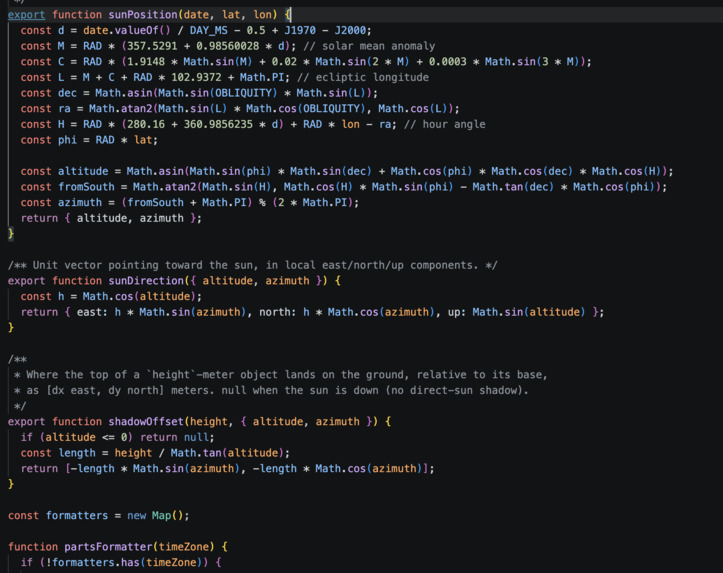This screenshot has height=573, width=723.
Task: Click 'length' in 'const length = height'
Action: (77, 454)
